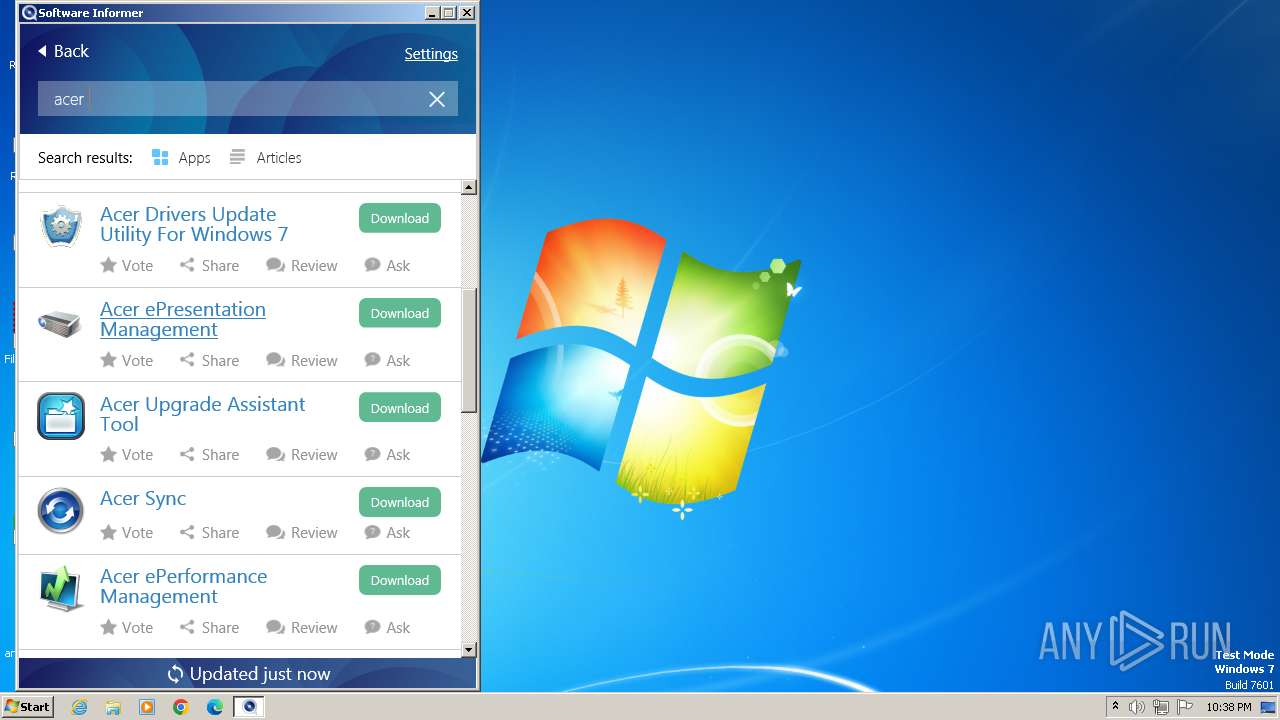Show hidden system tray icons
This screenshot has width=1280, height=720.
point(1115,707)
